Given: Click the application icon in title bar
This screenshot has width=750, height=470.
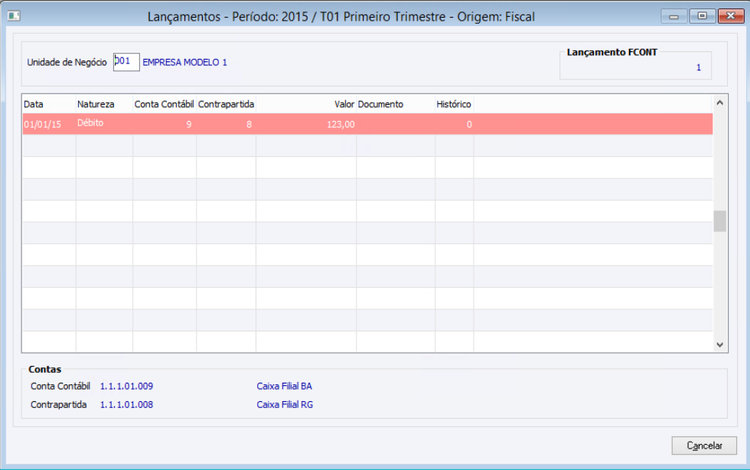Looking at the screenshot, I should pyautogui.click(x=14, y=16).
